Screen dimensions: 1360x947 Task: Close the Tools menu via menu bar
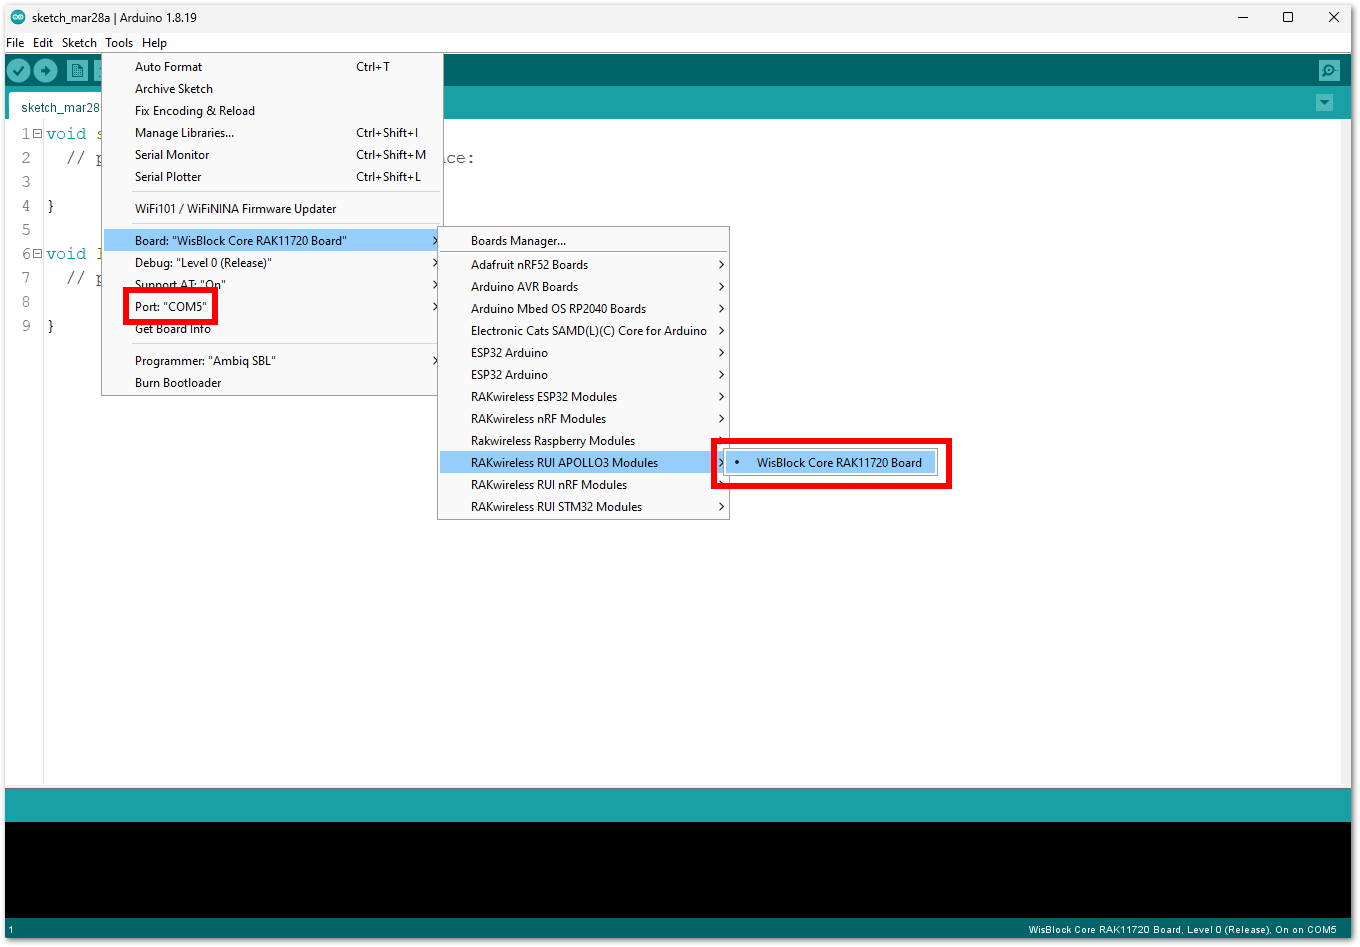coord(119,43)
